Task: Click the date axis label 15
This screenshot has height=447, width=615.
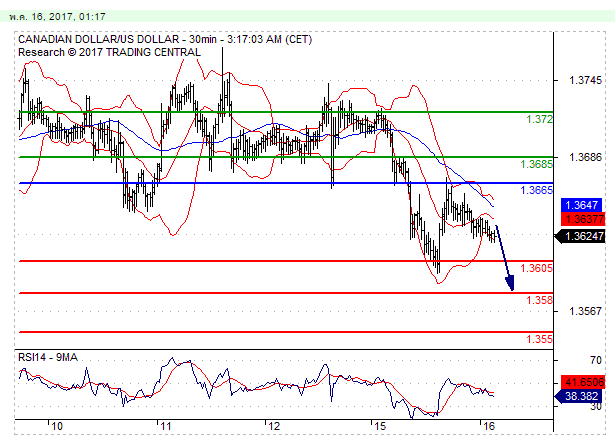Action: [x=380, y=426]
